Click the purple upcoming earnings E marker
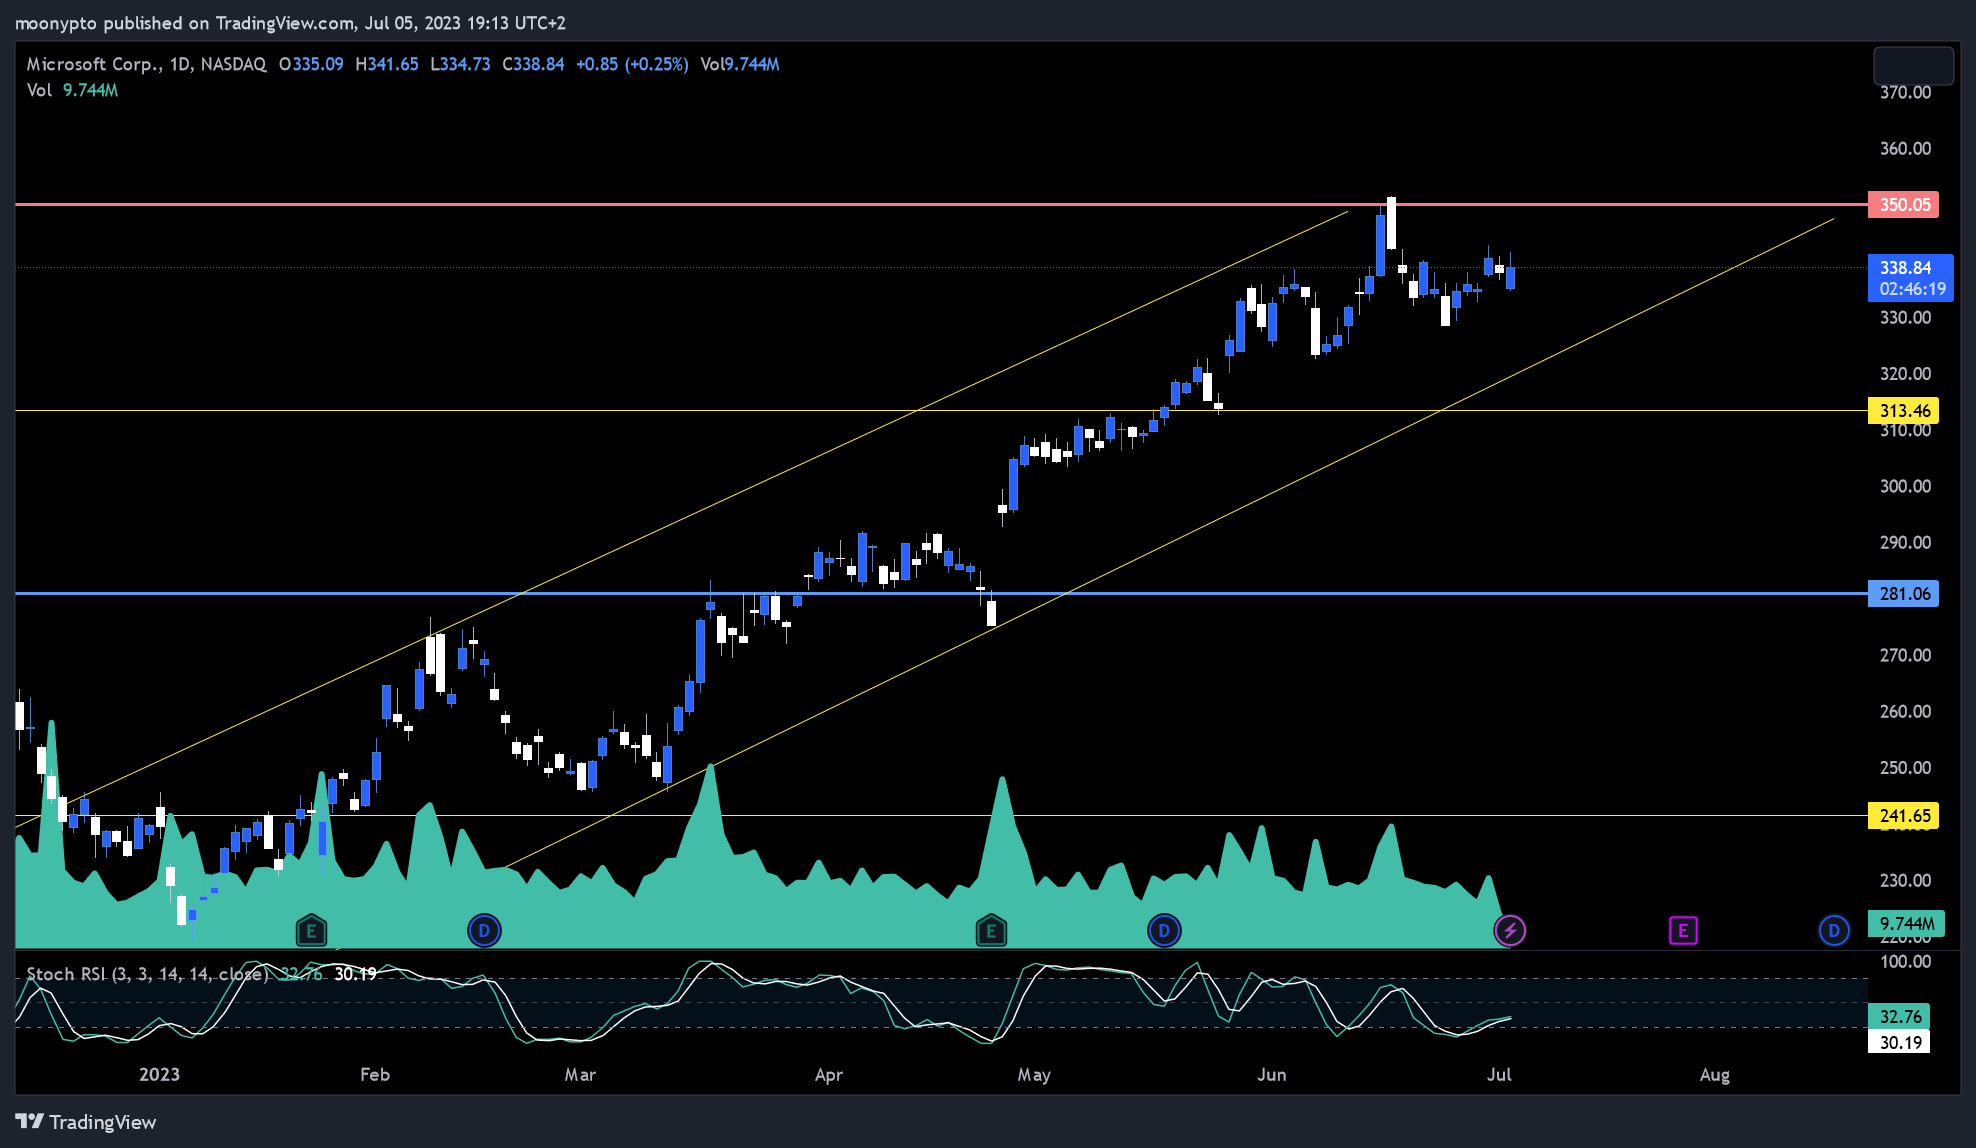The width and height of the screenshot is (1976, 1148). point(1683,931)
